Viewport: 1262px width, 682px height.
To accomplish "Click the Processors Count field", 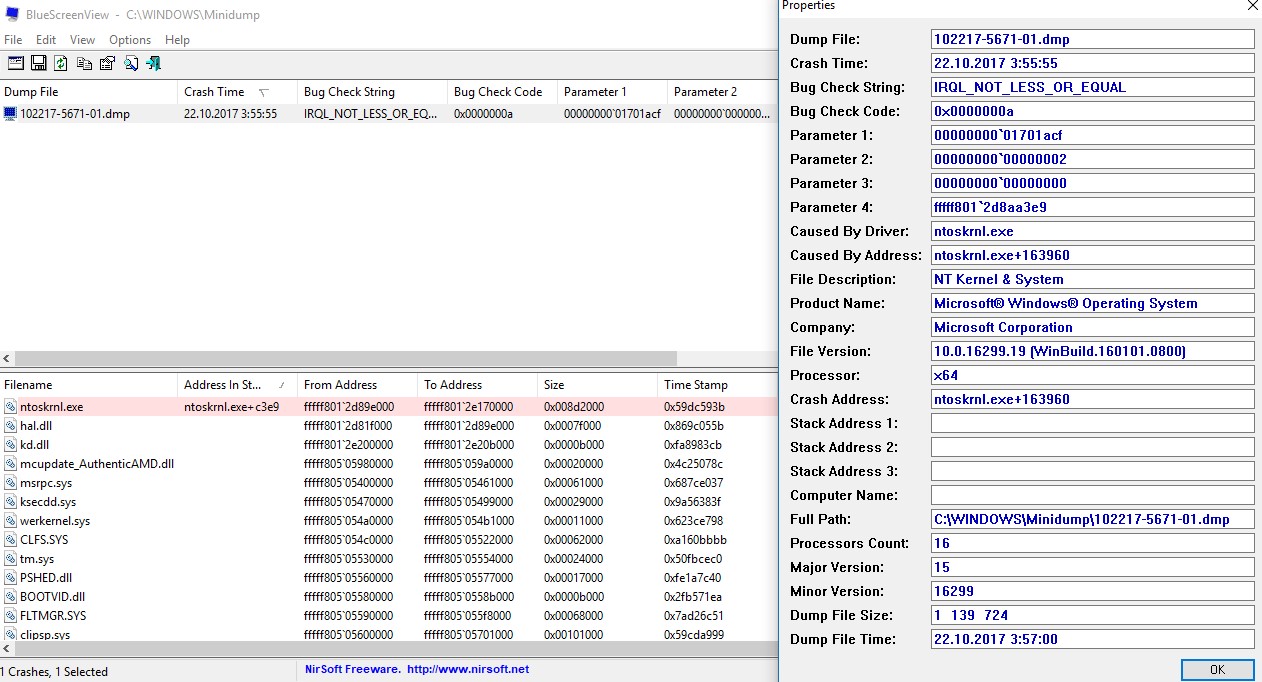I will coord(1092,543).
